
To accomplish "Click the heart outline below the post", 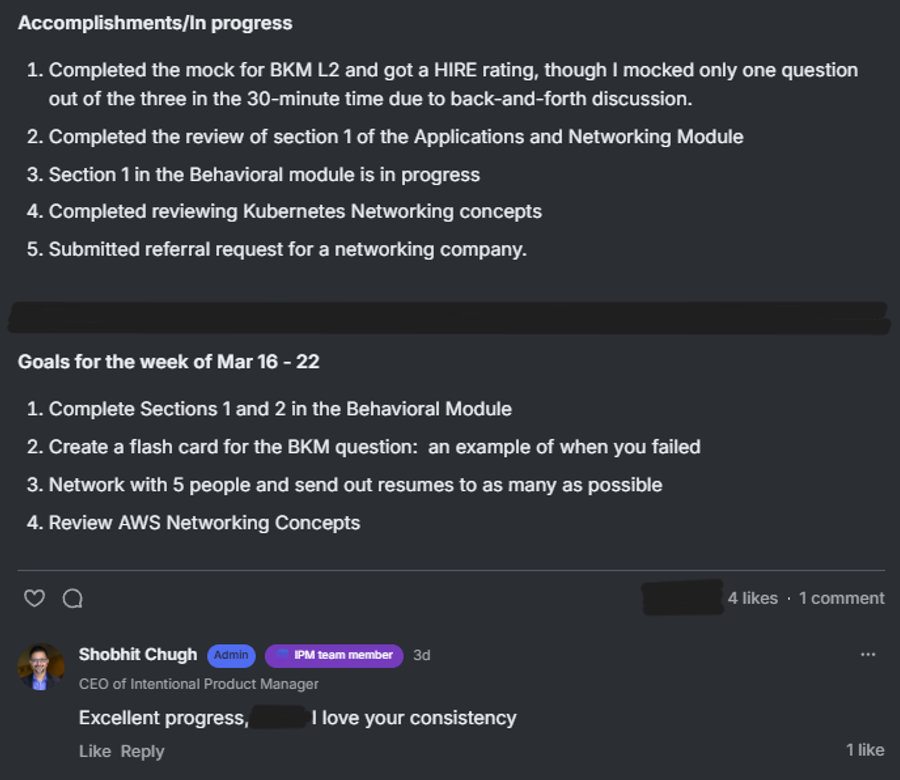I will pos(34,597).
